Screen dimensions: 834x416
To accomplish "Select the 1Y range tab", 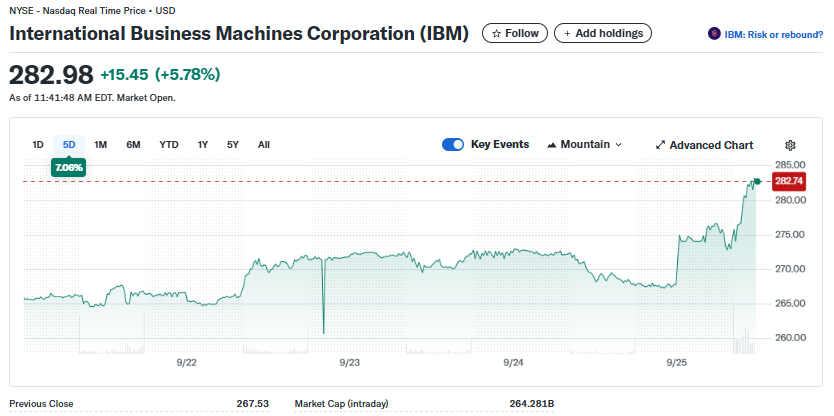I will [x=203, y=145].
